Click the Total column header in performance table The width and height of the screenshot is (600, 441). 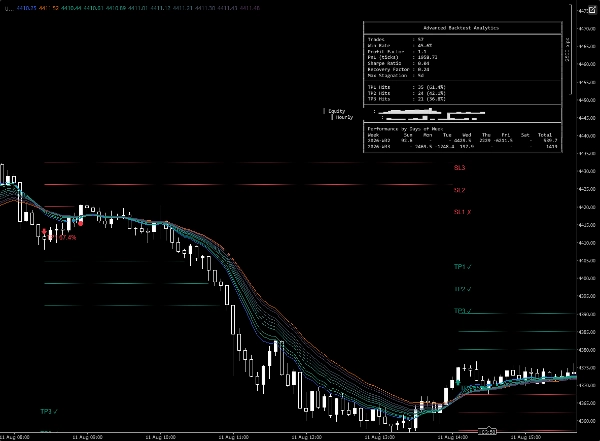point(545,135)
